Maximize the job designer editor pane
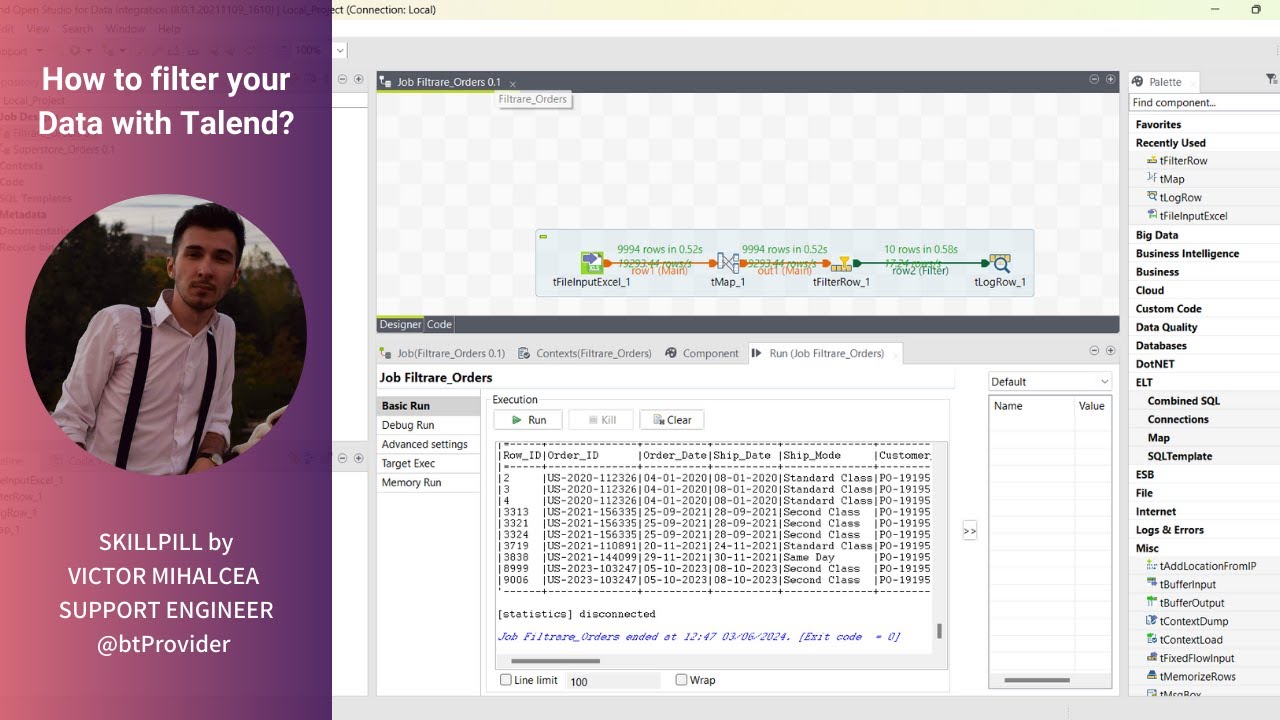 pos(1110,79)
